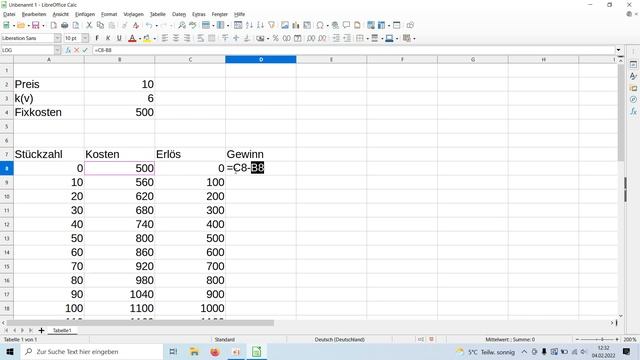Viewport: 640px width, 360px height.
Task: Click the formula input line
Action: pos(353,50)
